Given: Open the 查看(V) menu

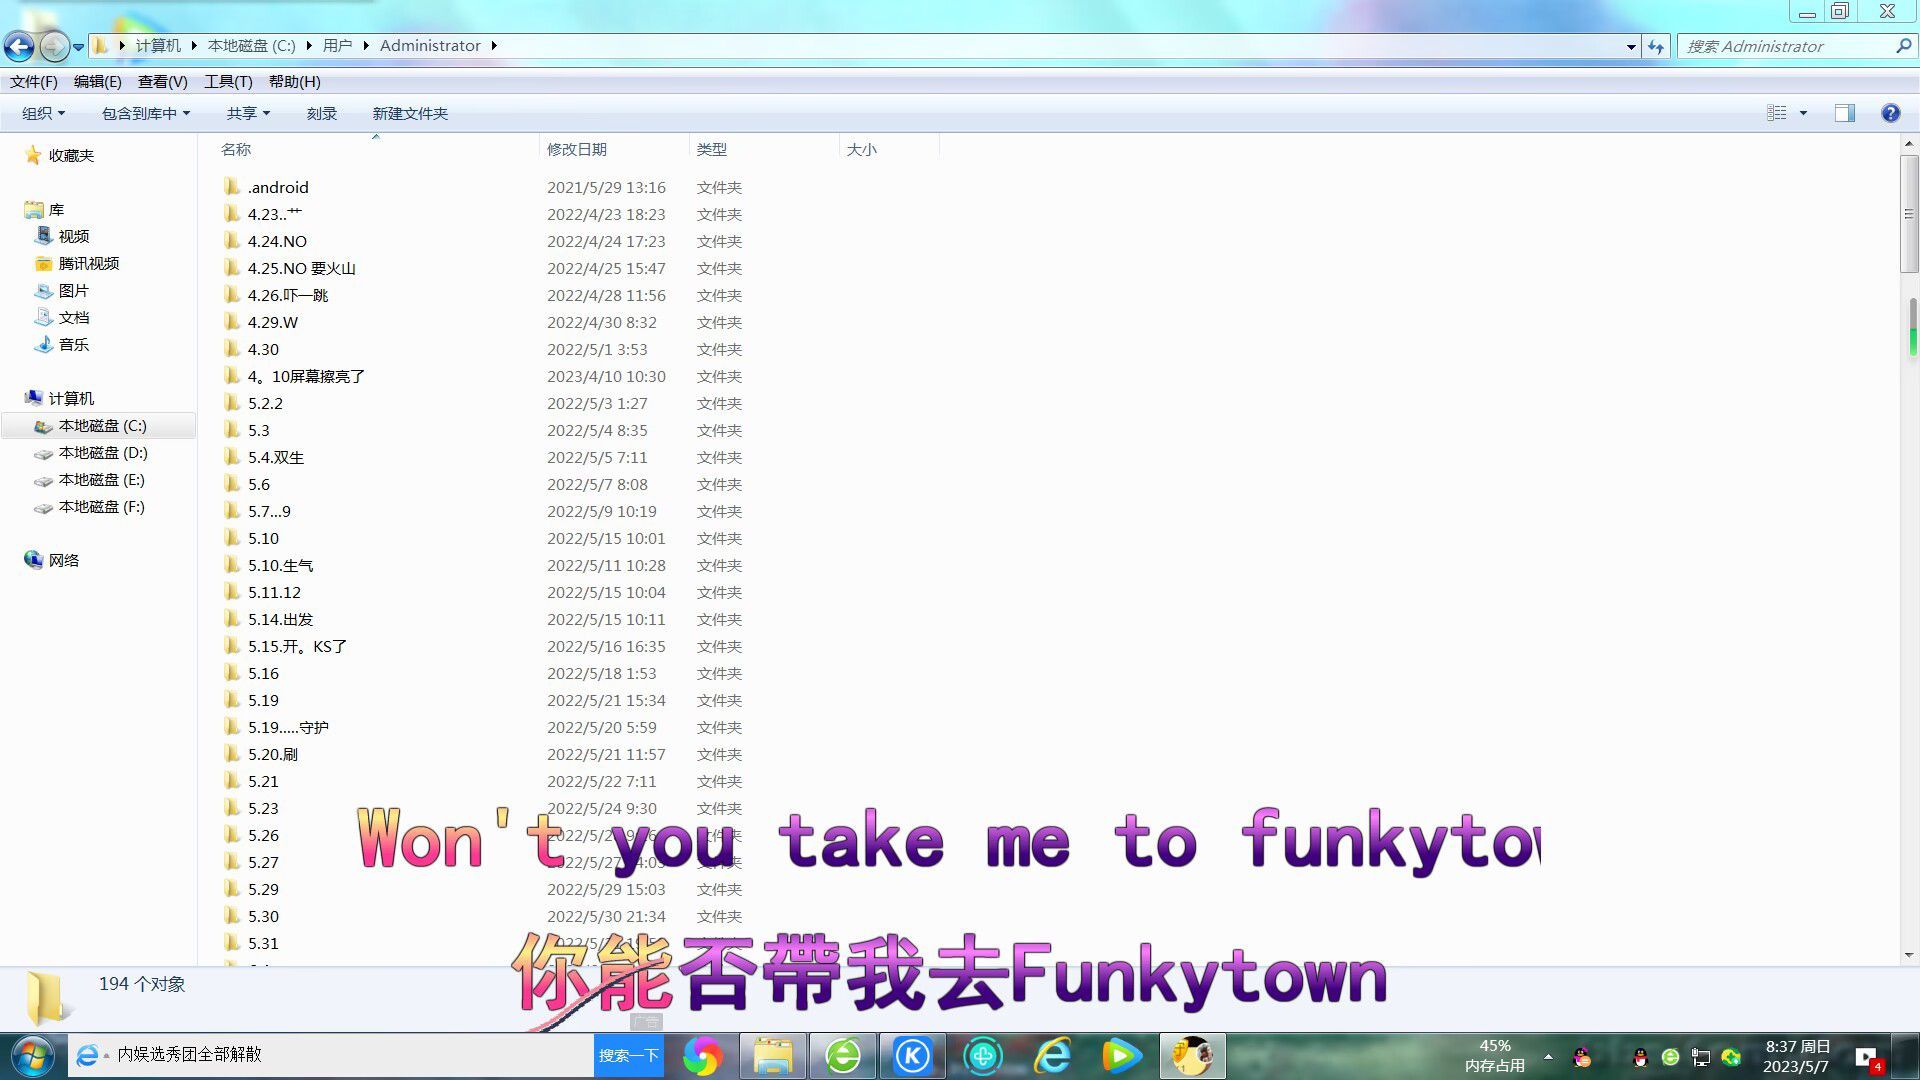Looking at the screenshot, I should click(162, 82).
